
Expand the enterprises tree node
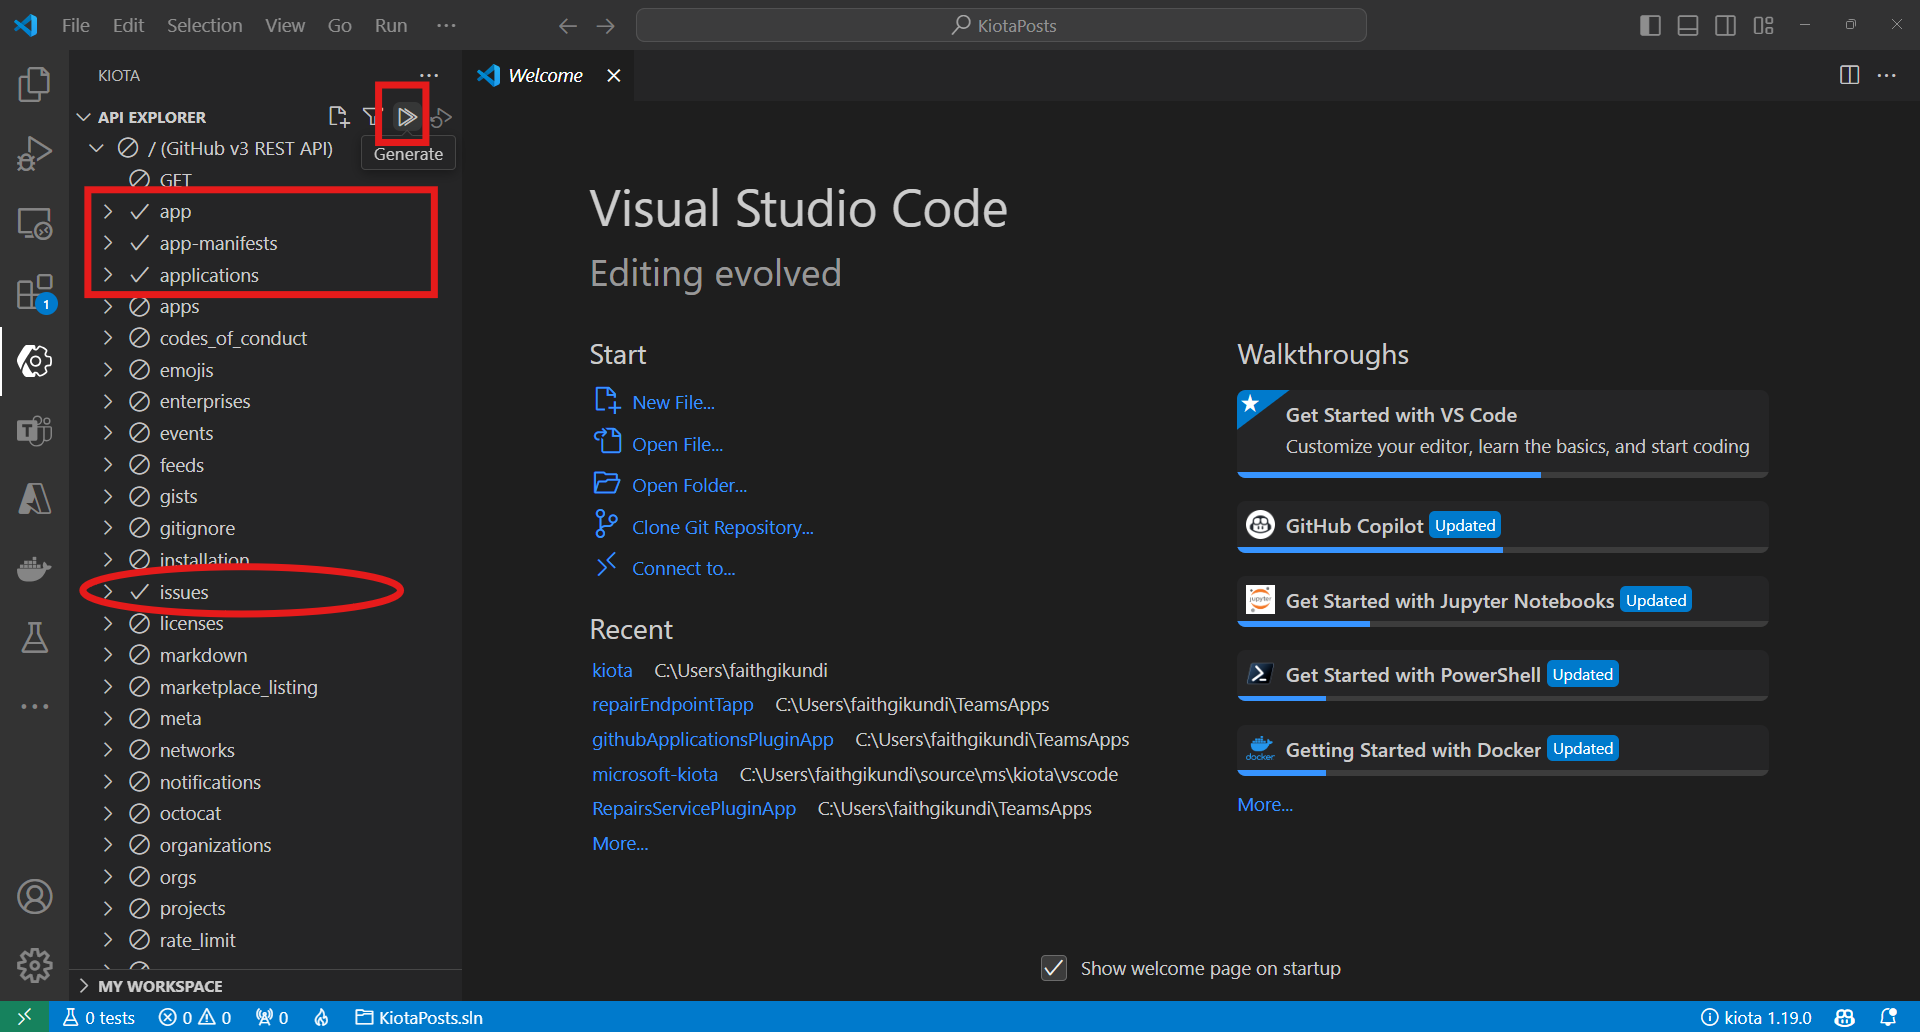click(x=108, y=401)
